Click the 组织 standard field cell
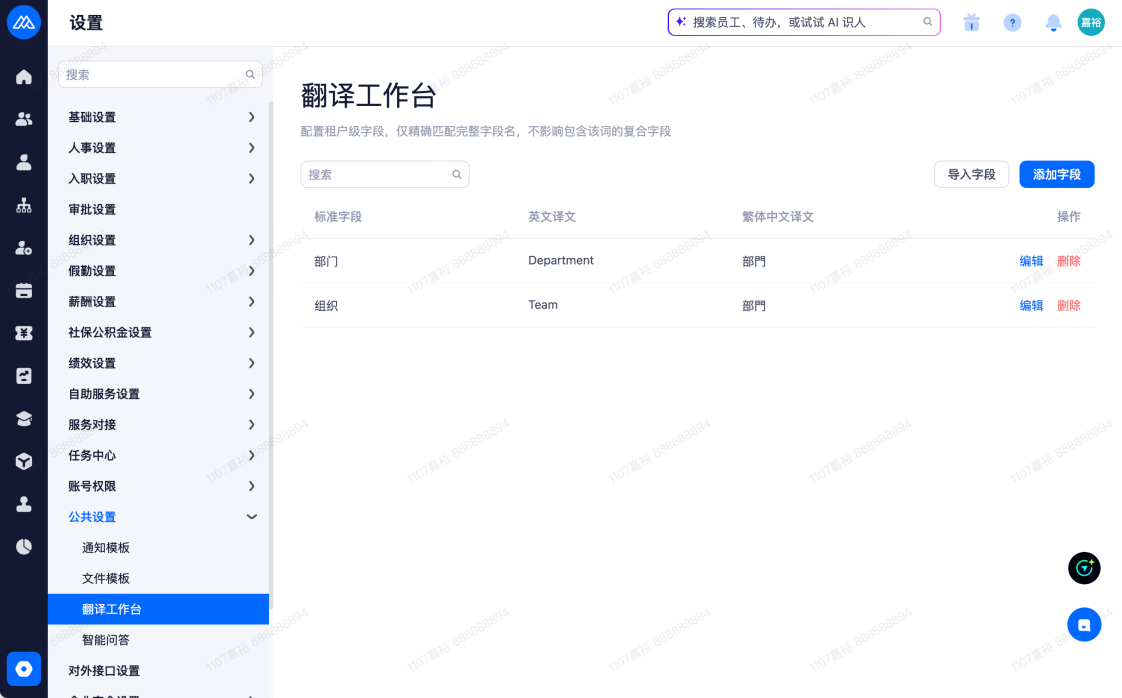The height and width of the screenshot is (698, 1122). coord(326,306)
